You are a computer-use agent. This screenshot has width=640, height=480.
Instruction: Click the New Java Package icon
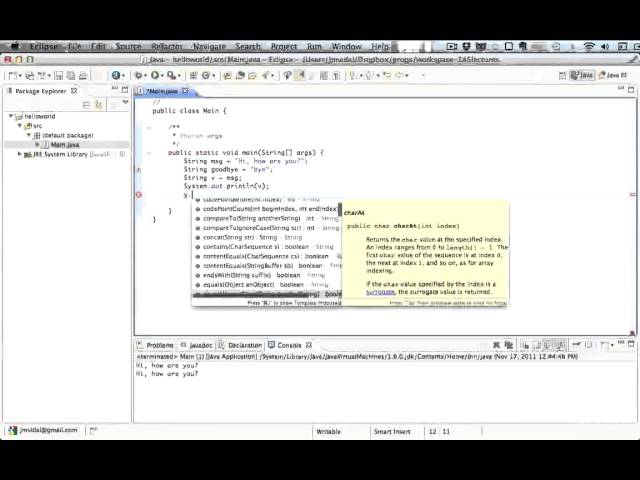(x=193, y=76)
